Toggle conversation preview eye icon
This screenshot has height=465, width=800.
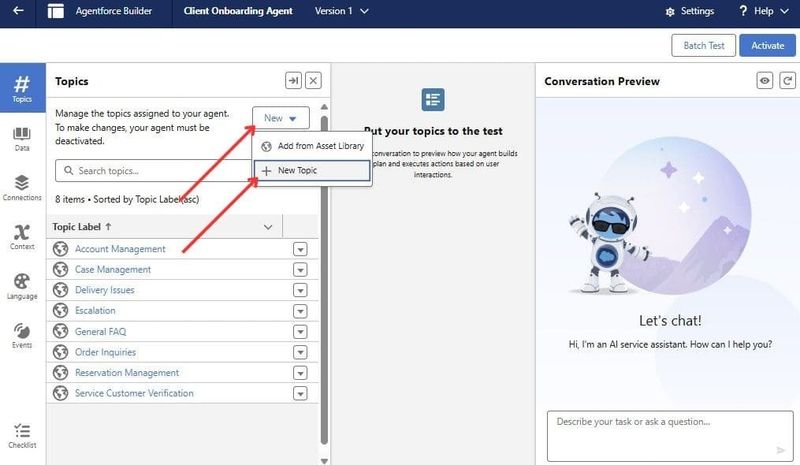point(764,81)
